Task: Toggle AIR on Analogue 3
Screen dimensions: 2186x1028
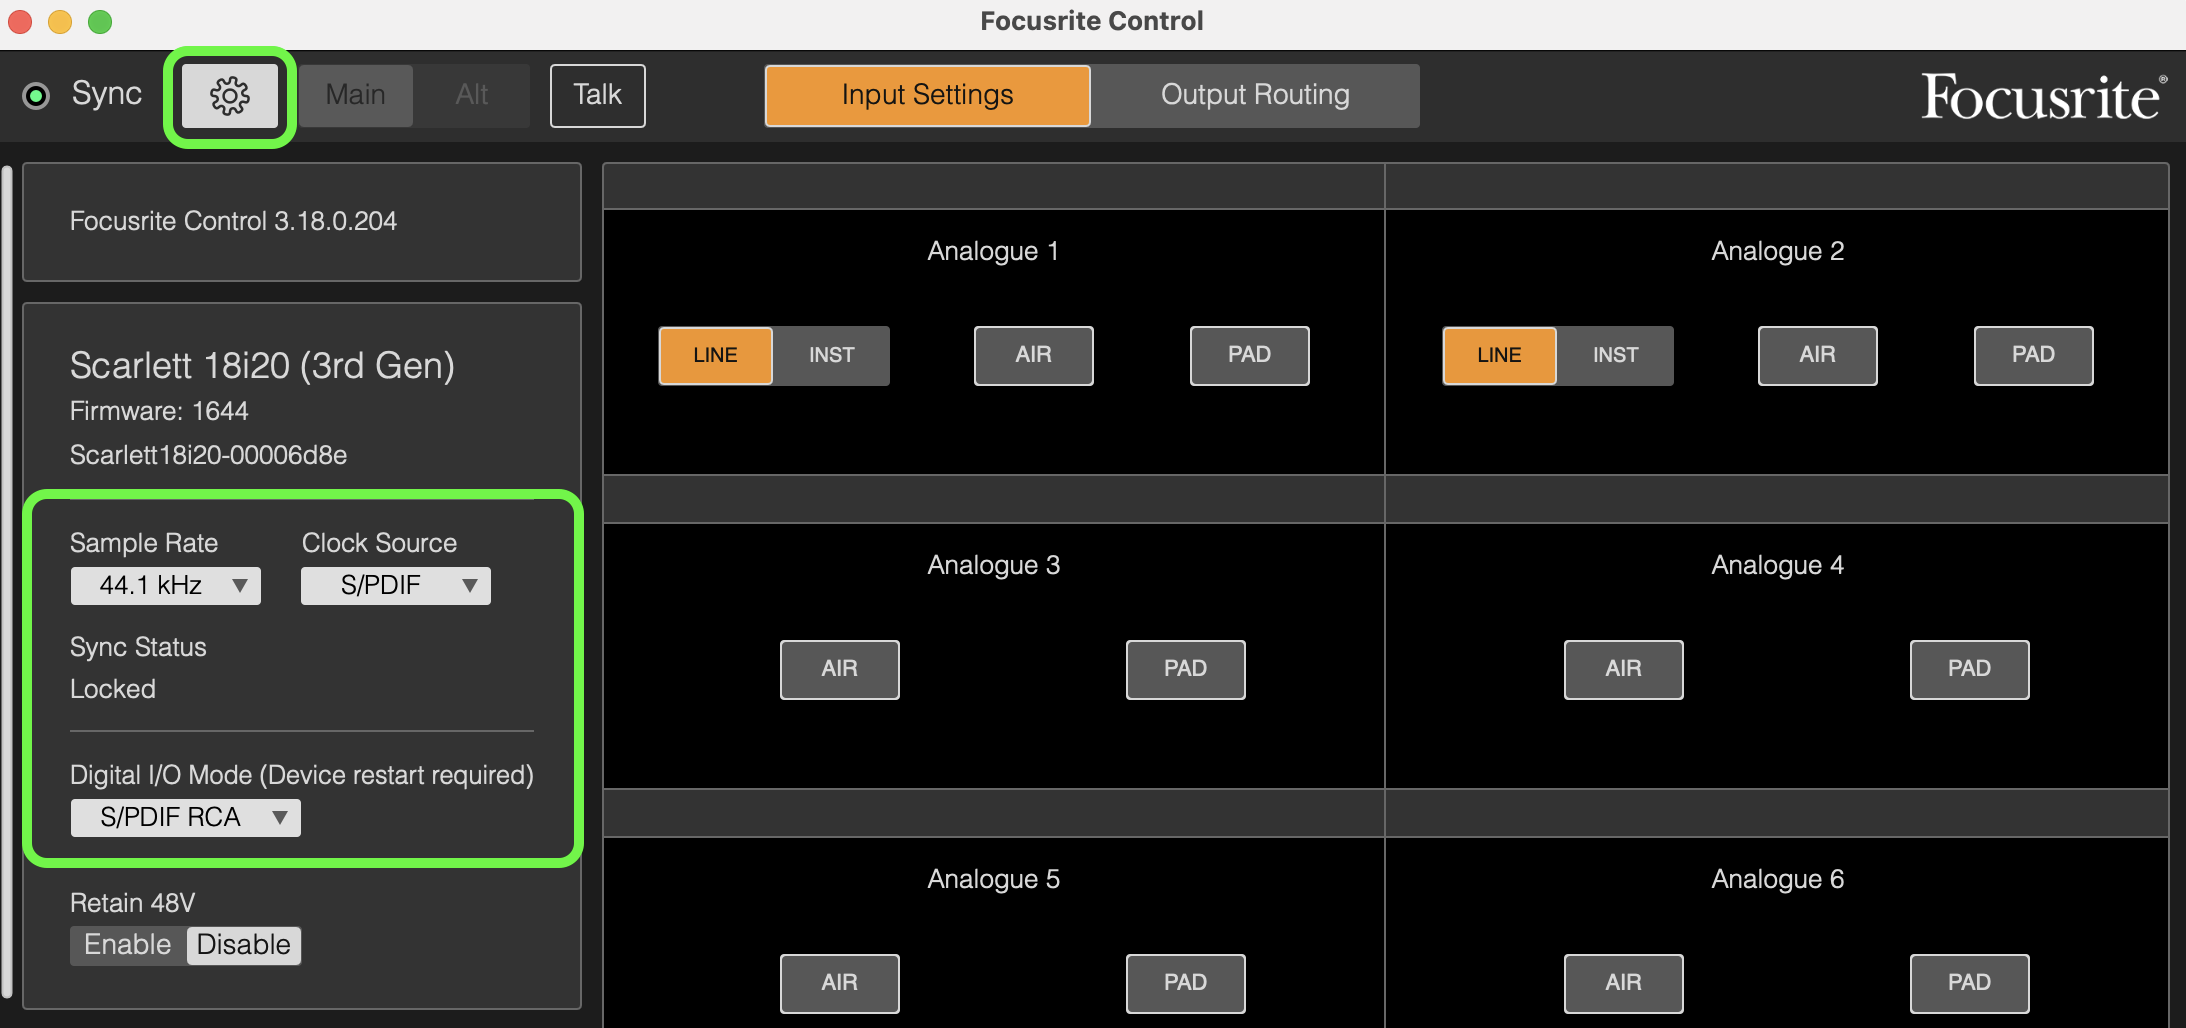Action: coord(839,669)
